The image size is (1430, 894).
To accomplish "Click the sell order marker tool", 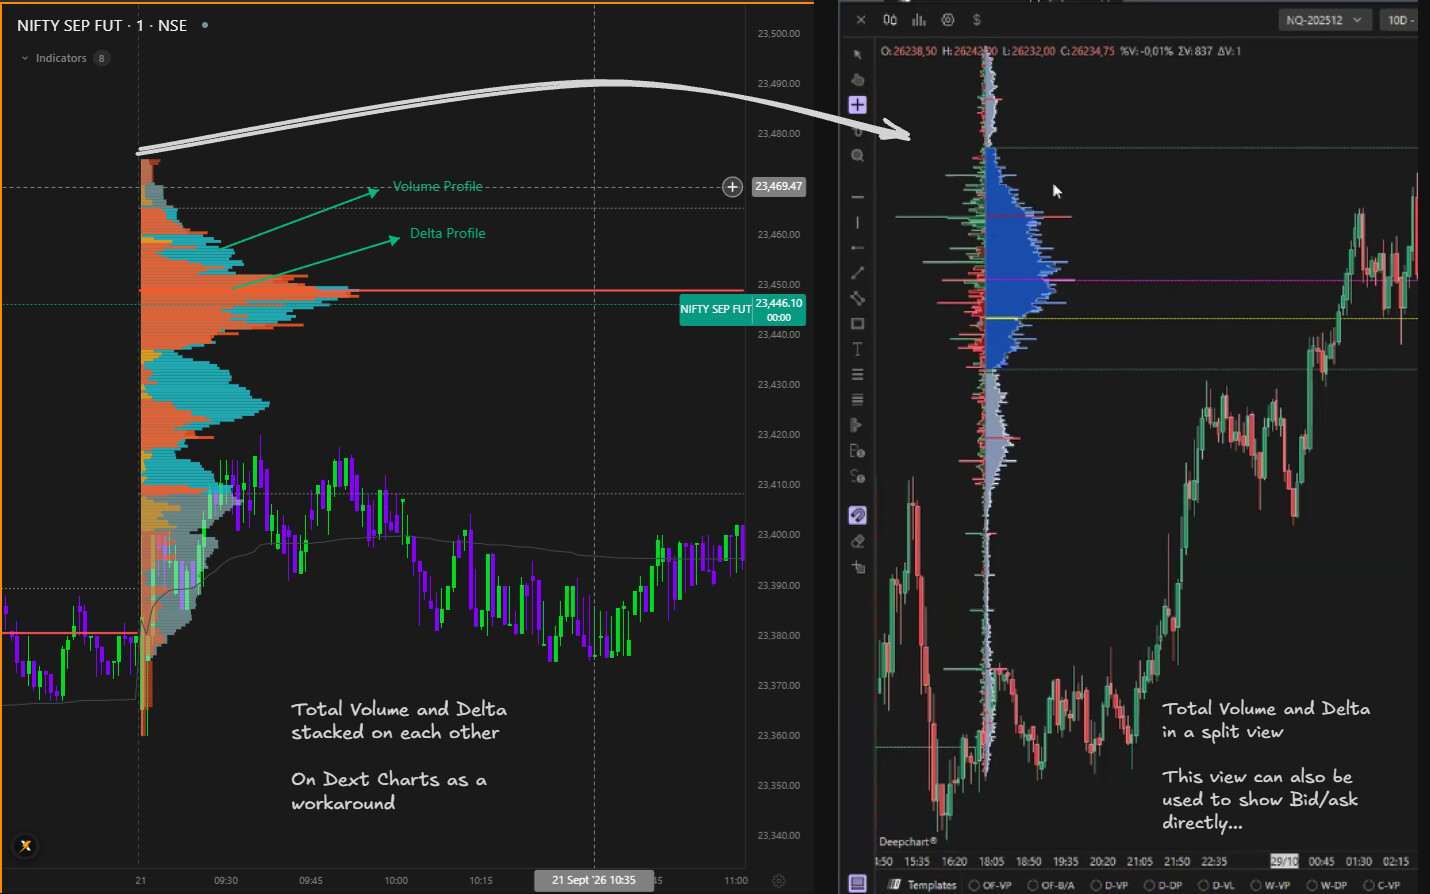I will click(x=857, y=476).
